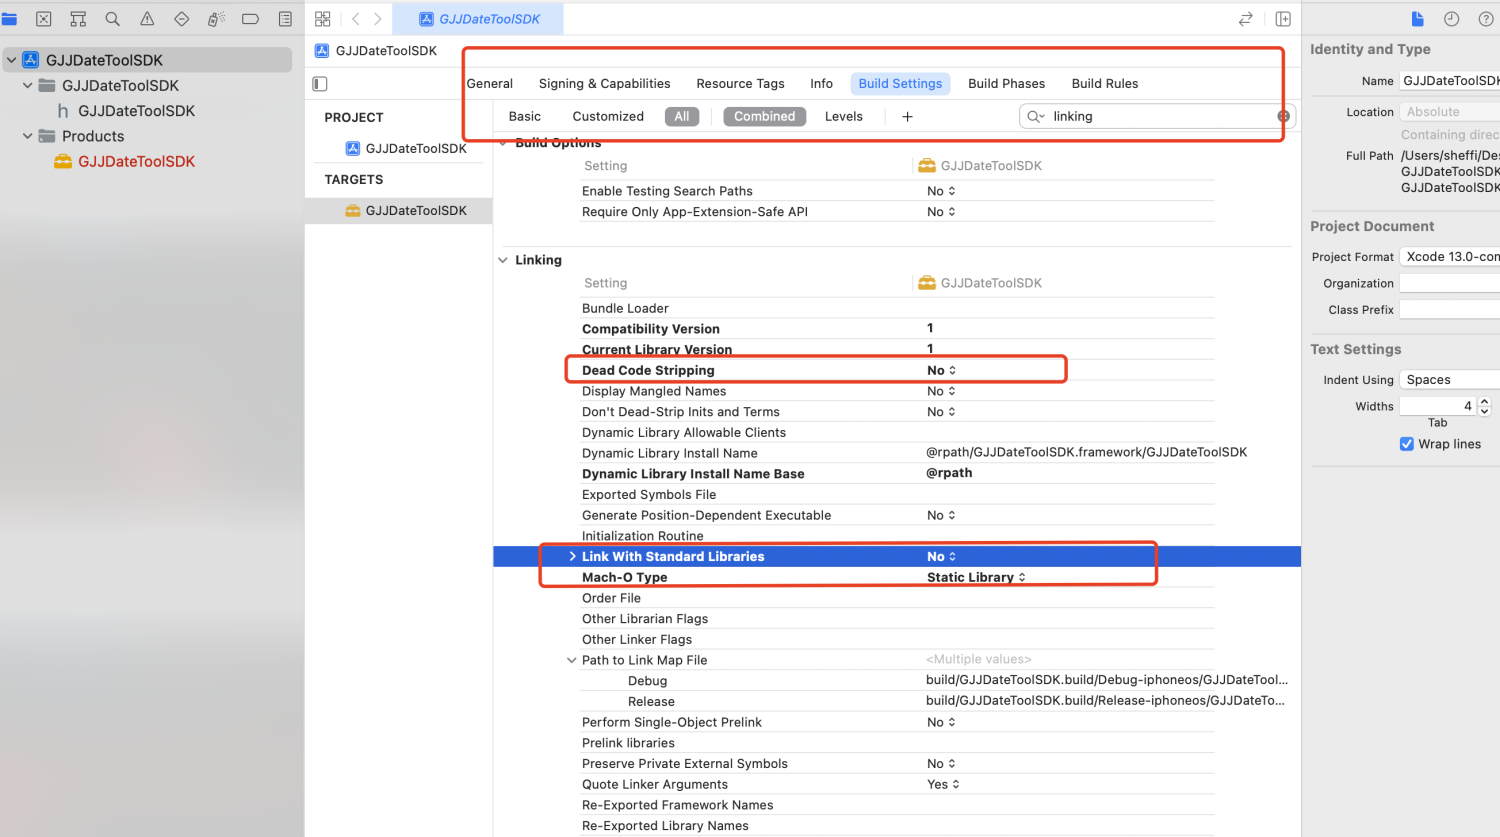
Task: Show Customized build settings
Action: (608, 117)
